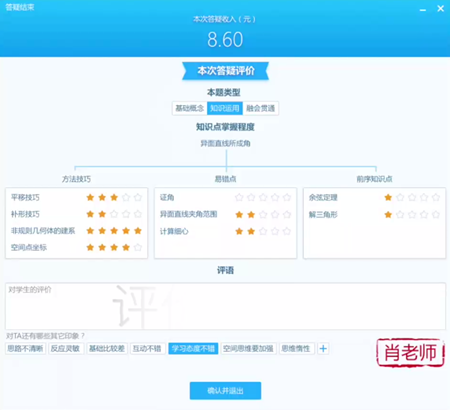Click the first star for 证角

(239, 197)
